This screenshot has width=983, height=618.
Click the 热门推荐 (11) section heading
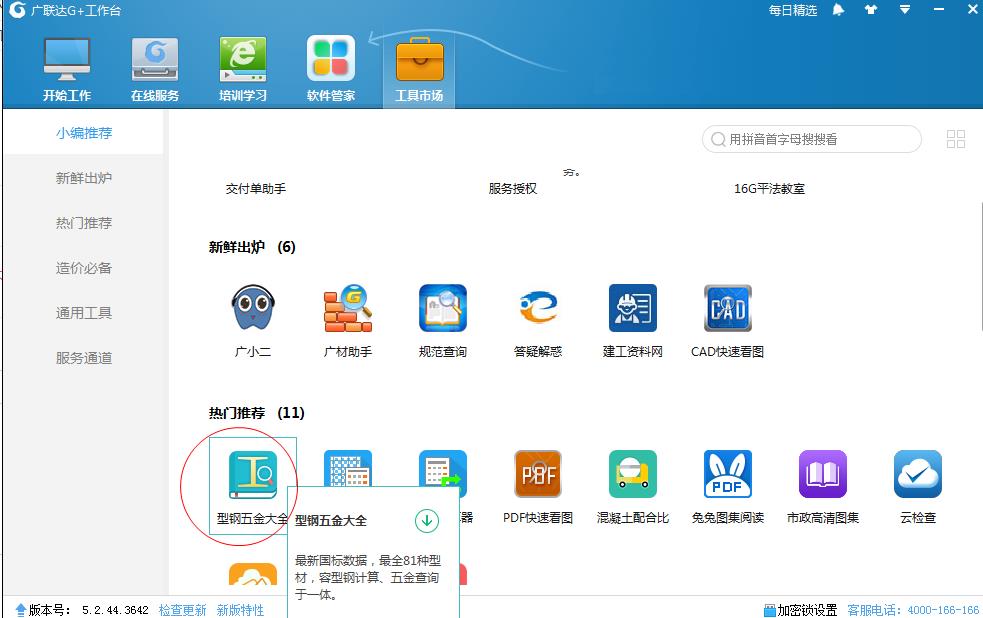tap(256, 413)
